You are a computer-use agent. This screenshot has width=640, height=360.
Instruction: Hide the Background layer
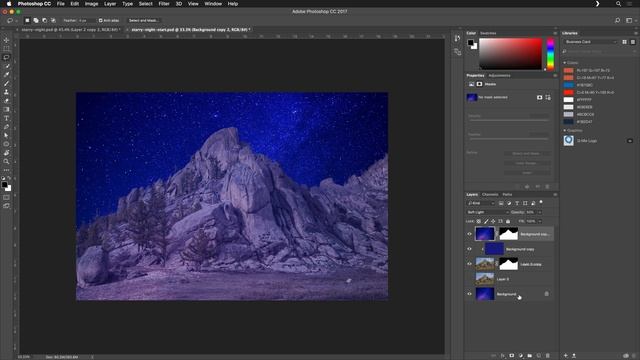[x=469, y=294]
